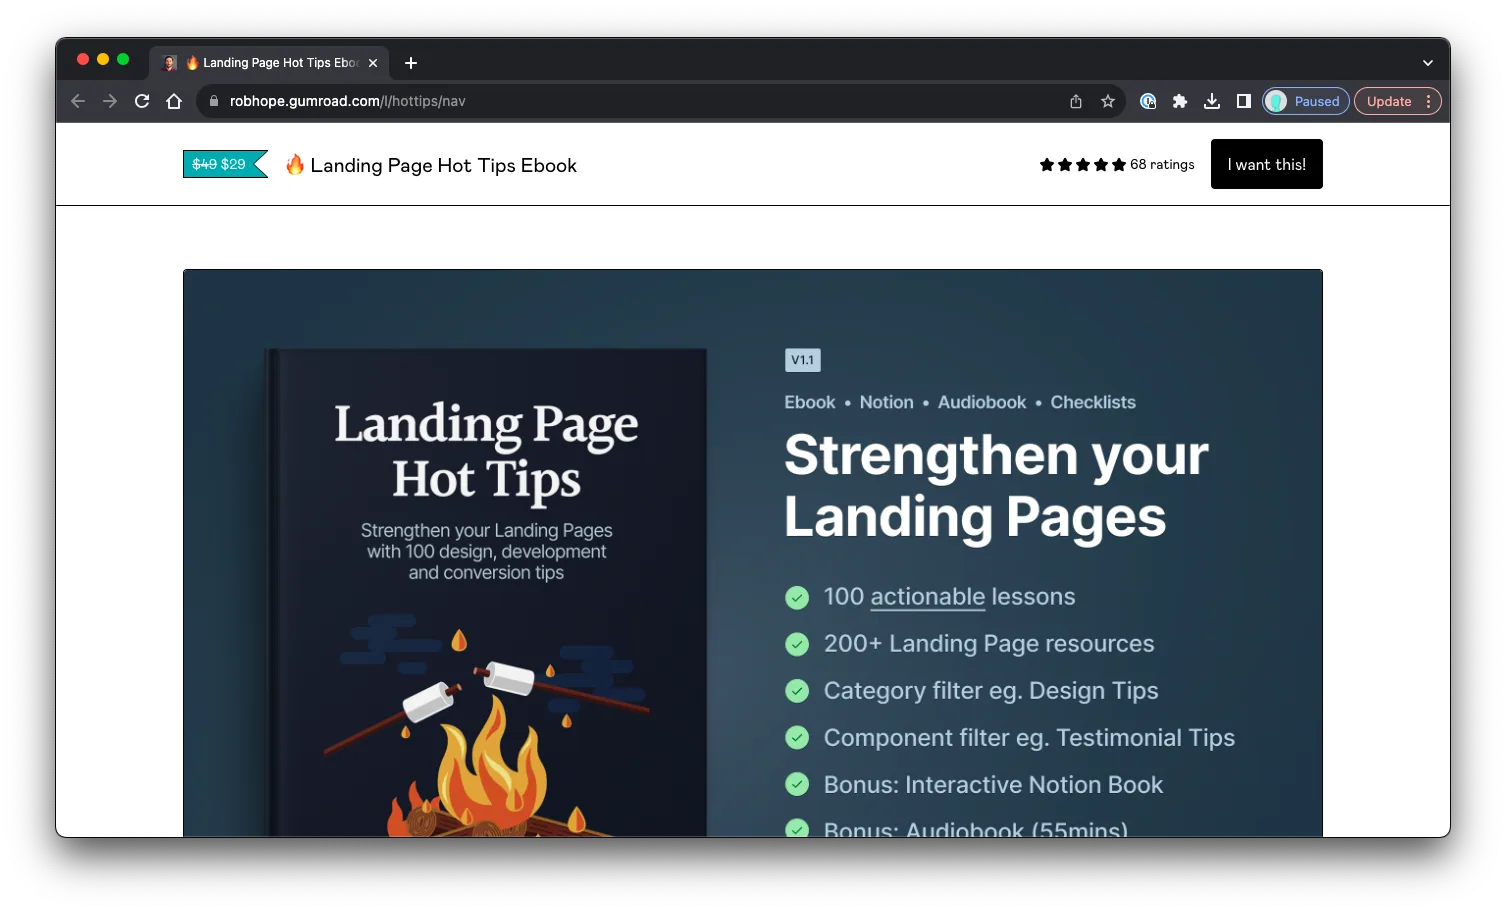The image size is (1506, 911).
Task: Open a new browser tab
Action: point(411,63)
